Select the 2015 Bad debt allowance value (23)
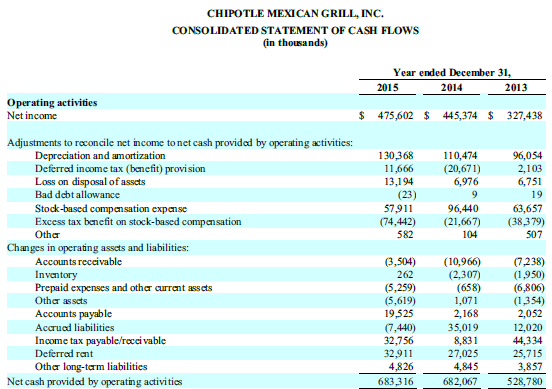Screen dimensions: 552x389 407,195
